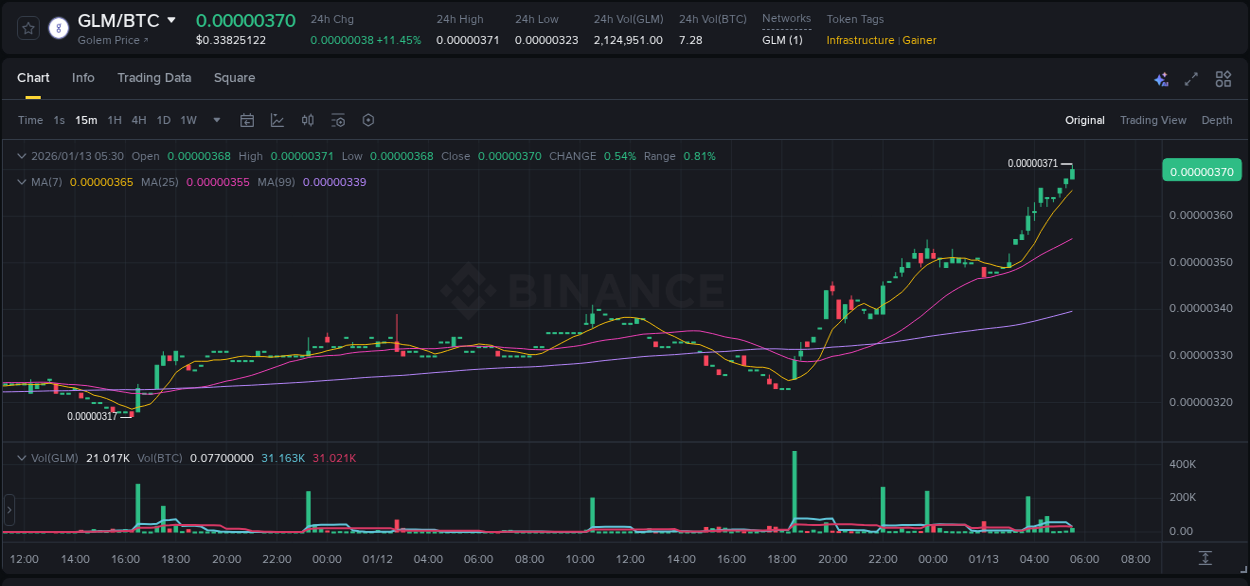Screen dimensions: 1250x586
Task: Expand the chart to fullscreen
Action: [1190, 78]
